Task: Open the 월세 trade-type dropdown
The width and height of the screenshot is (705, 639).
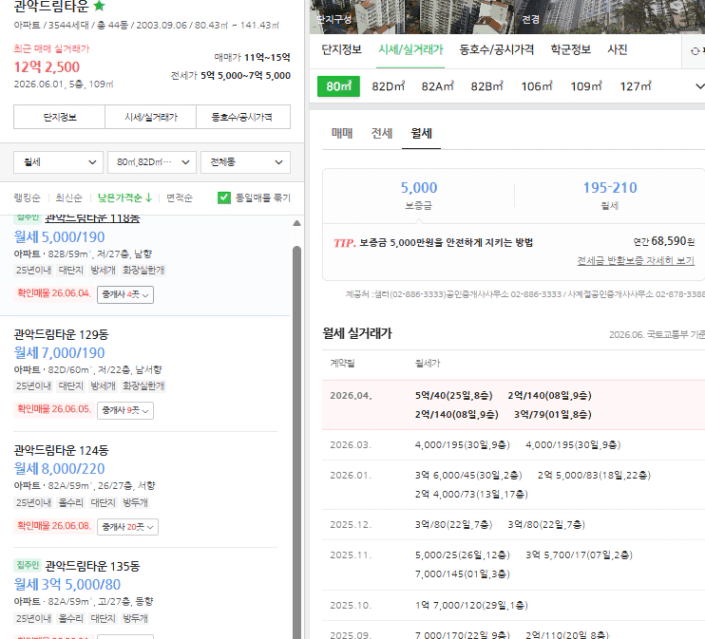Action: [58, 162]
